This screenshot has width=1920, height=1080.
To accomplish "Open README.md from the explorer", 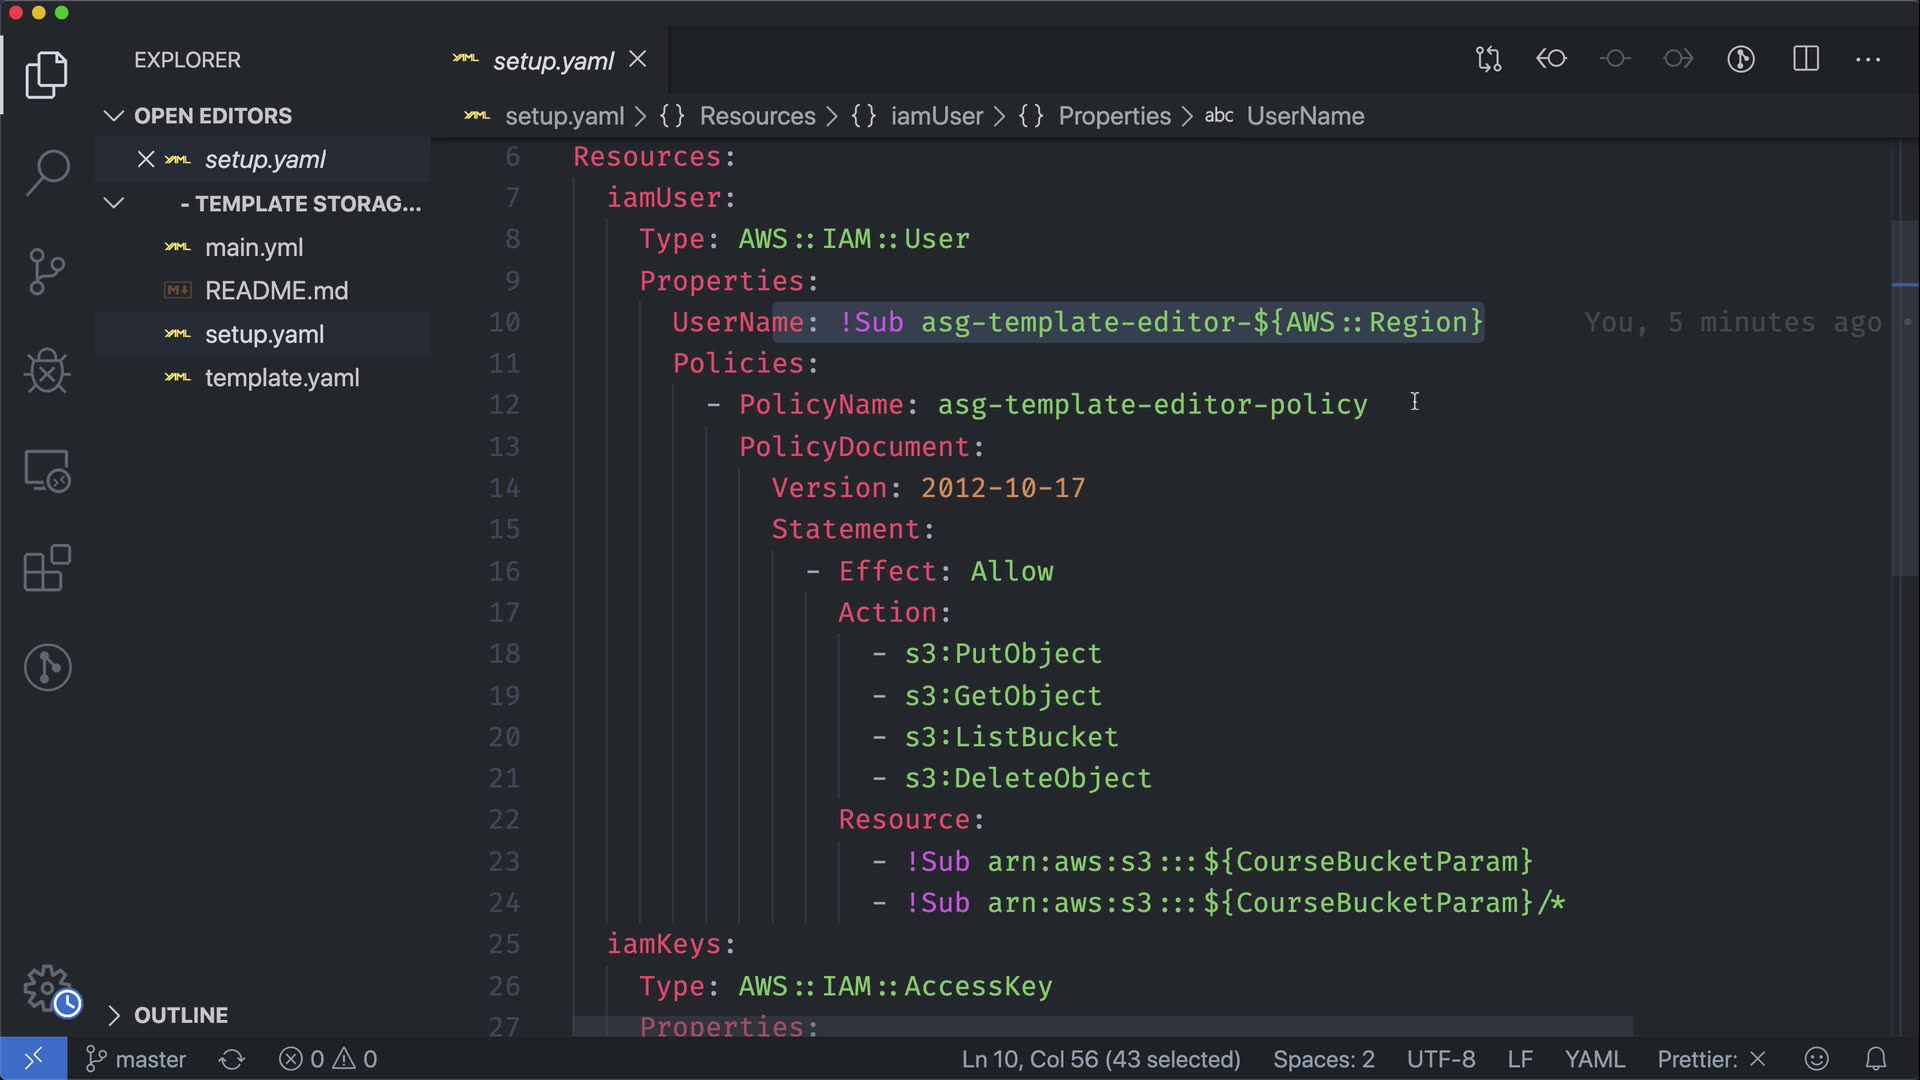I will [276, 291].
